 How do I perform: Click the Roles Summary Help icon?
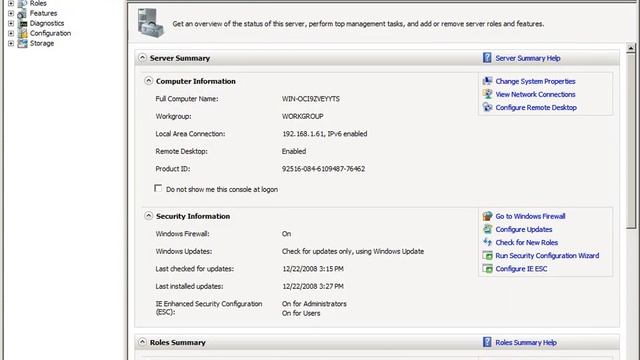(x=487, y=342)
